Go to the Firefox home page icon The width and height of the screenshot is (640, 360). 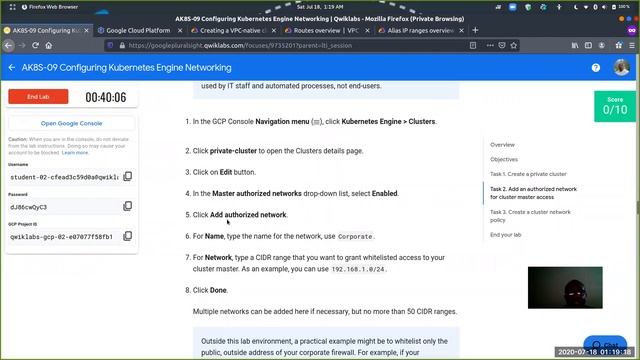[49, 46]
